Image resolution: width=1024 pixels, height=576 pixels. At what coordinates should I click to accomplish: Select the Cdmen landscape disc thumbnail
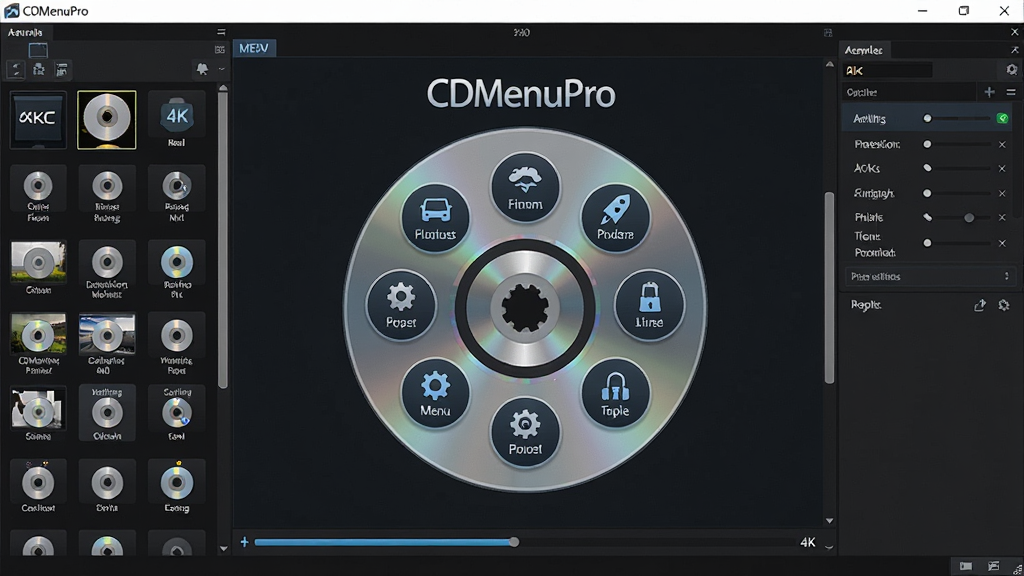(38, 268)
